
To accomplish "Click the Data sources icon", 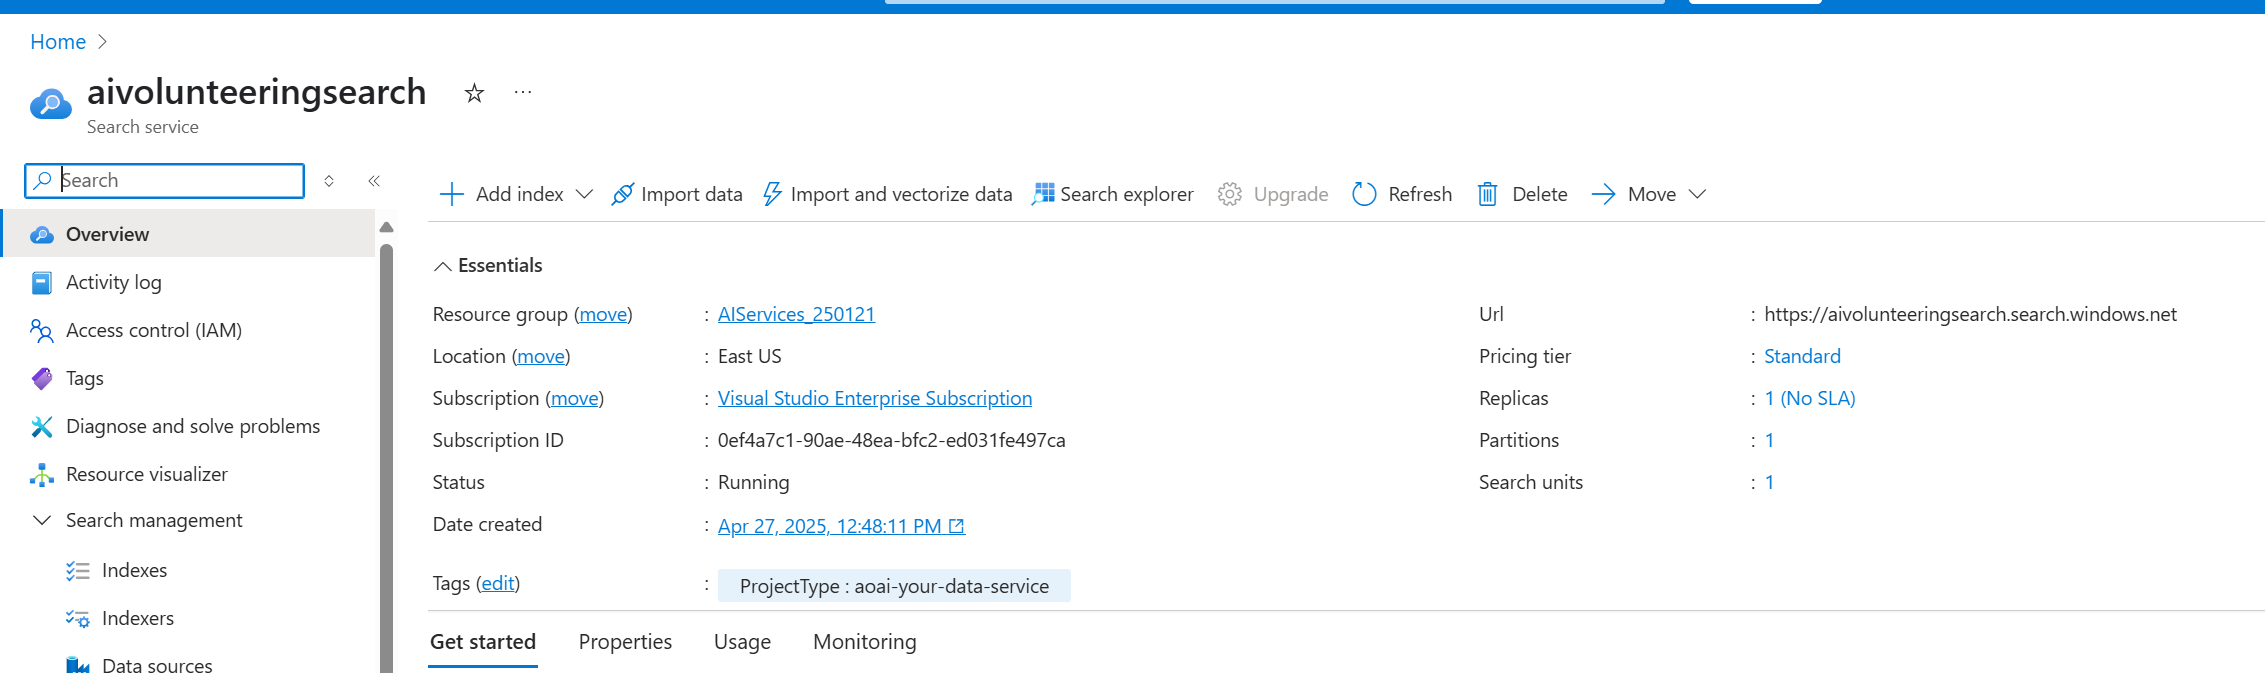I will (78, 665).
